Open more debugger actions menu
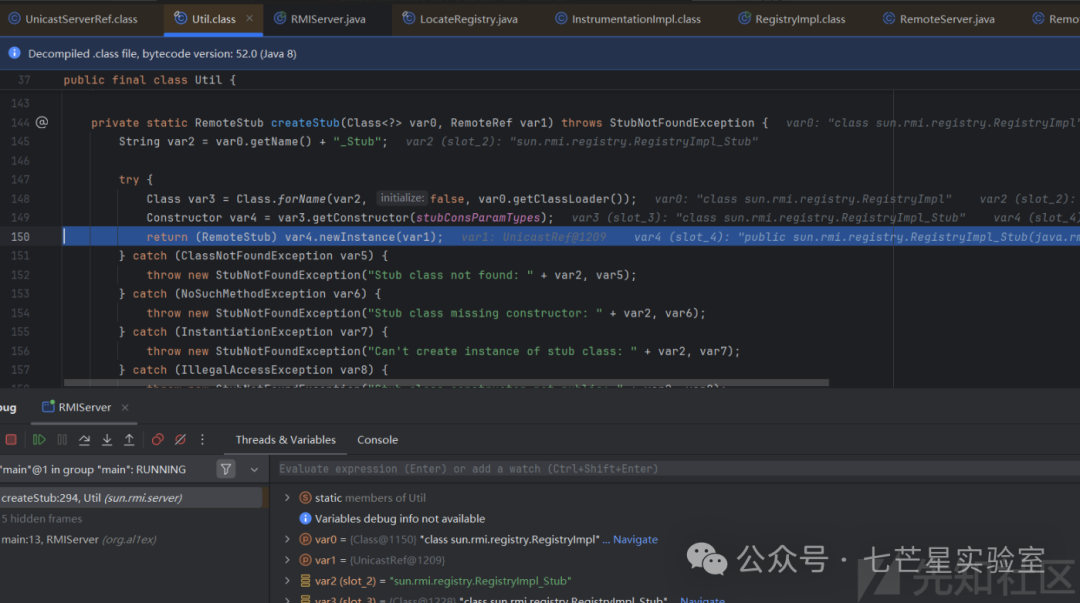The height and width of the screenshot is (603, 1080). (x=202, y=440)
